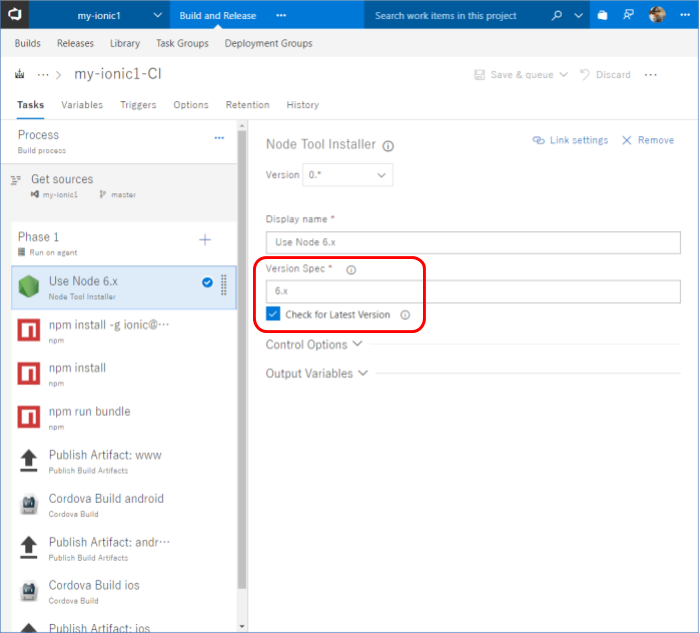Switch to the Triggers tab
Image resolution: width=700 pixels, height=633 pixels.
138,105
